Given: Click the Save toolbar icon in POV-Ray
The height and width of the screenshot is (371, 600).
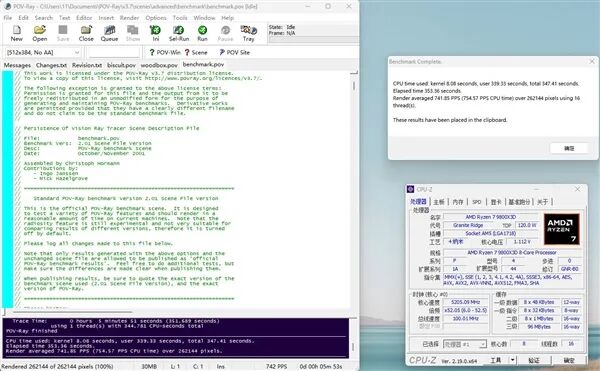Looking at the screenshot, I should pos(63,33).
